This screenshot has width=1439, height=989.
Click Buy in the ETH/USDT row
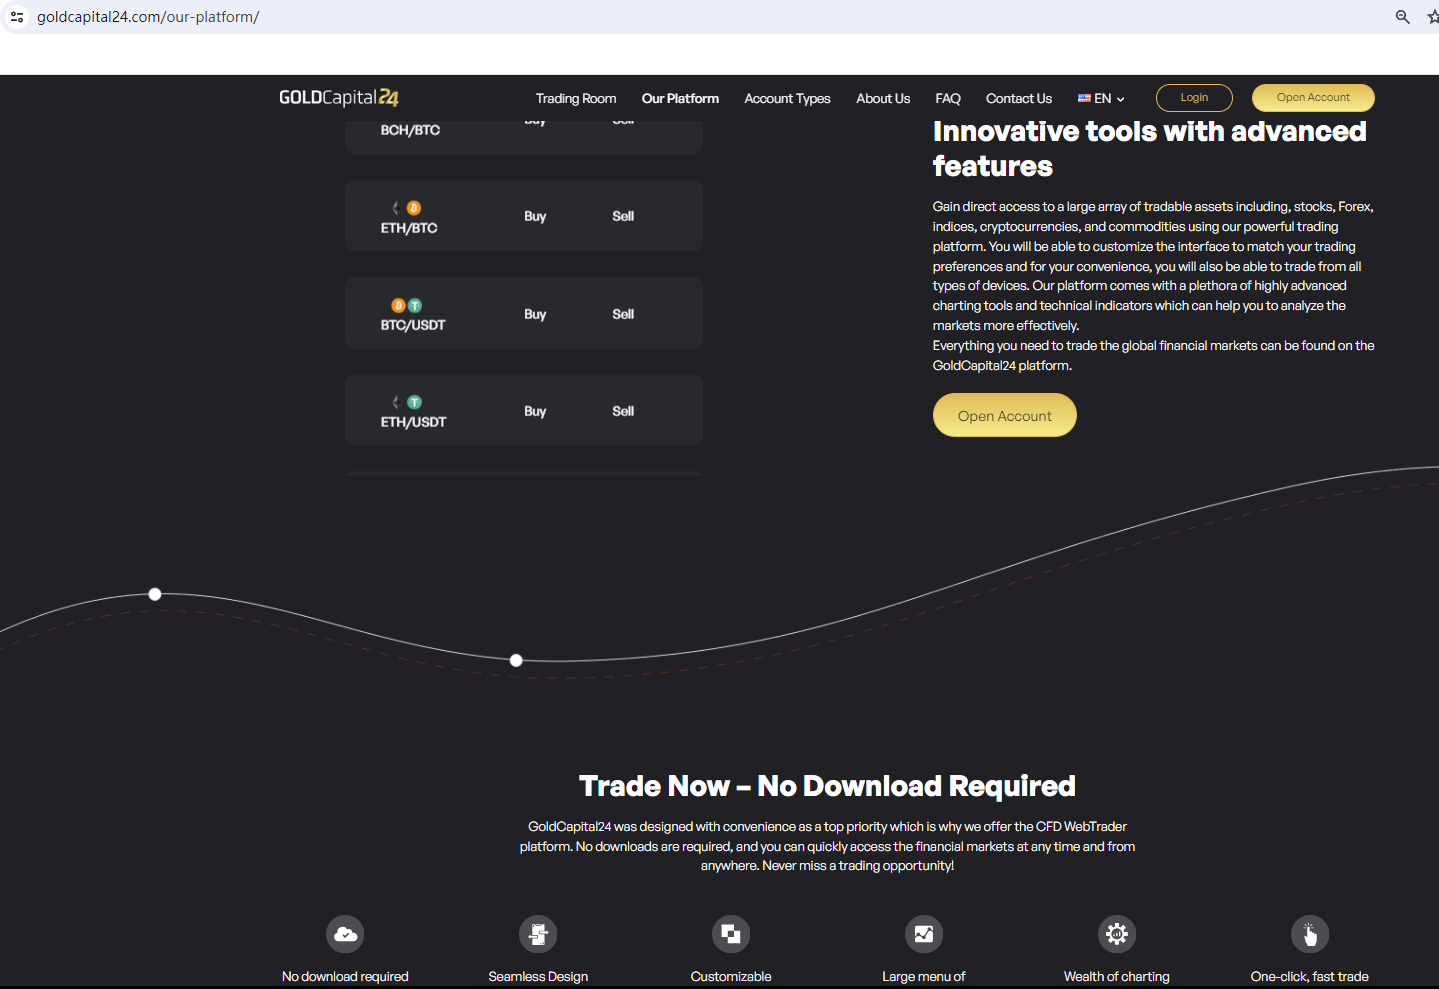pyautogui.click(x=535, y=411)
